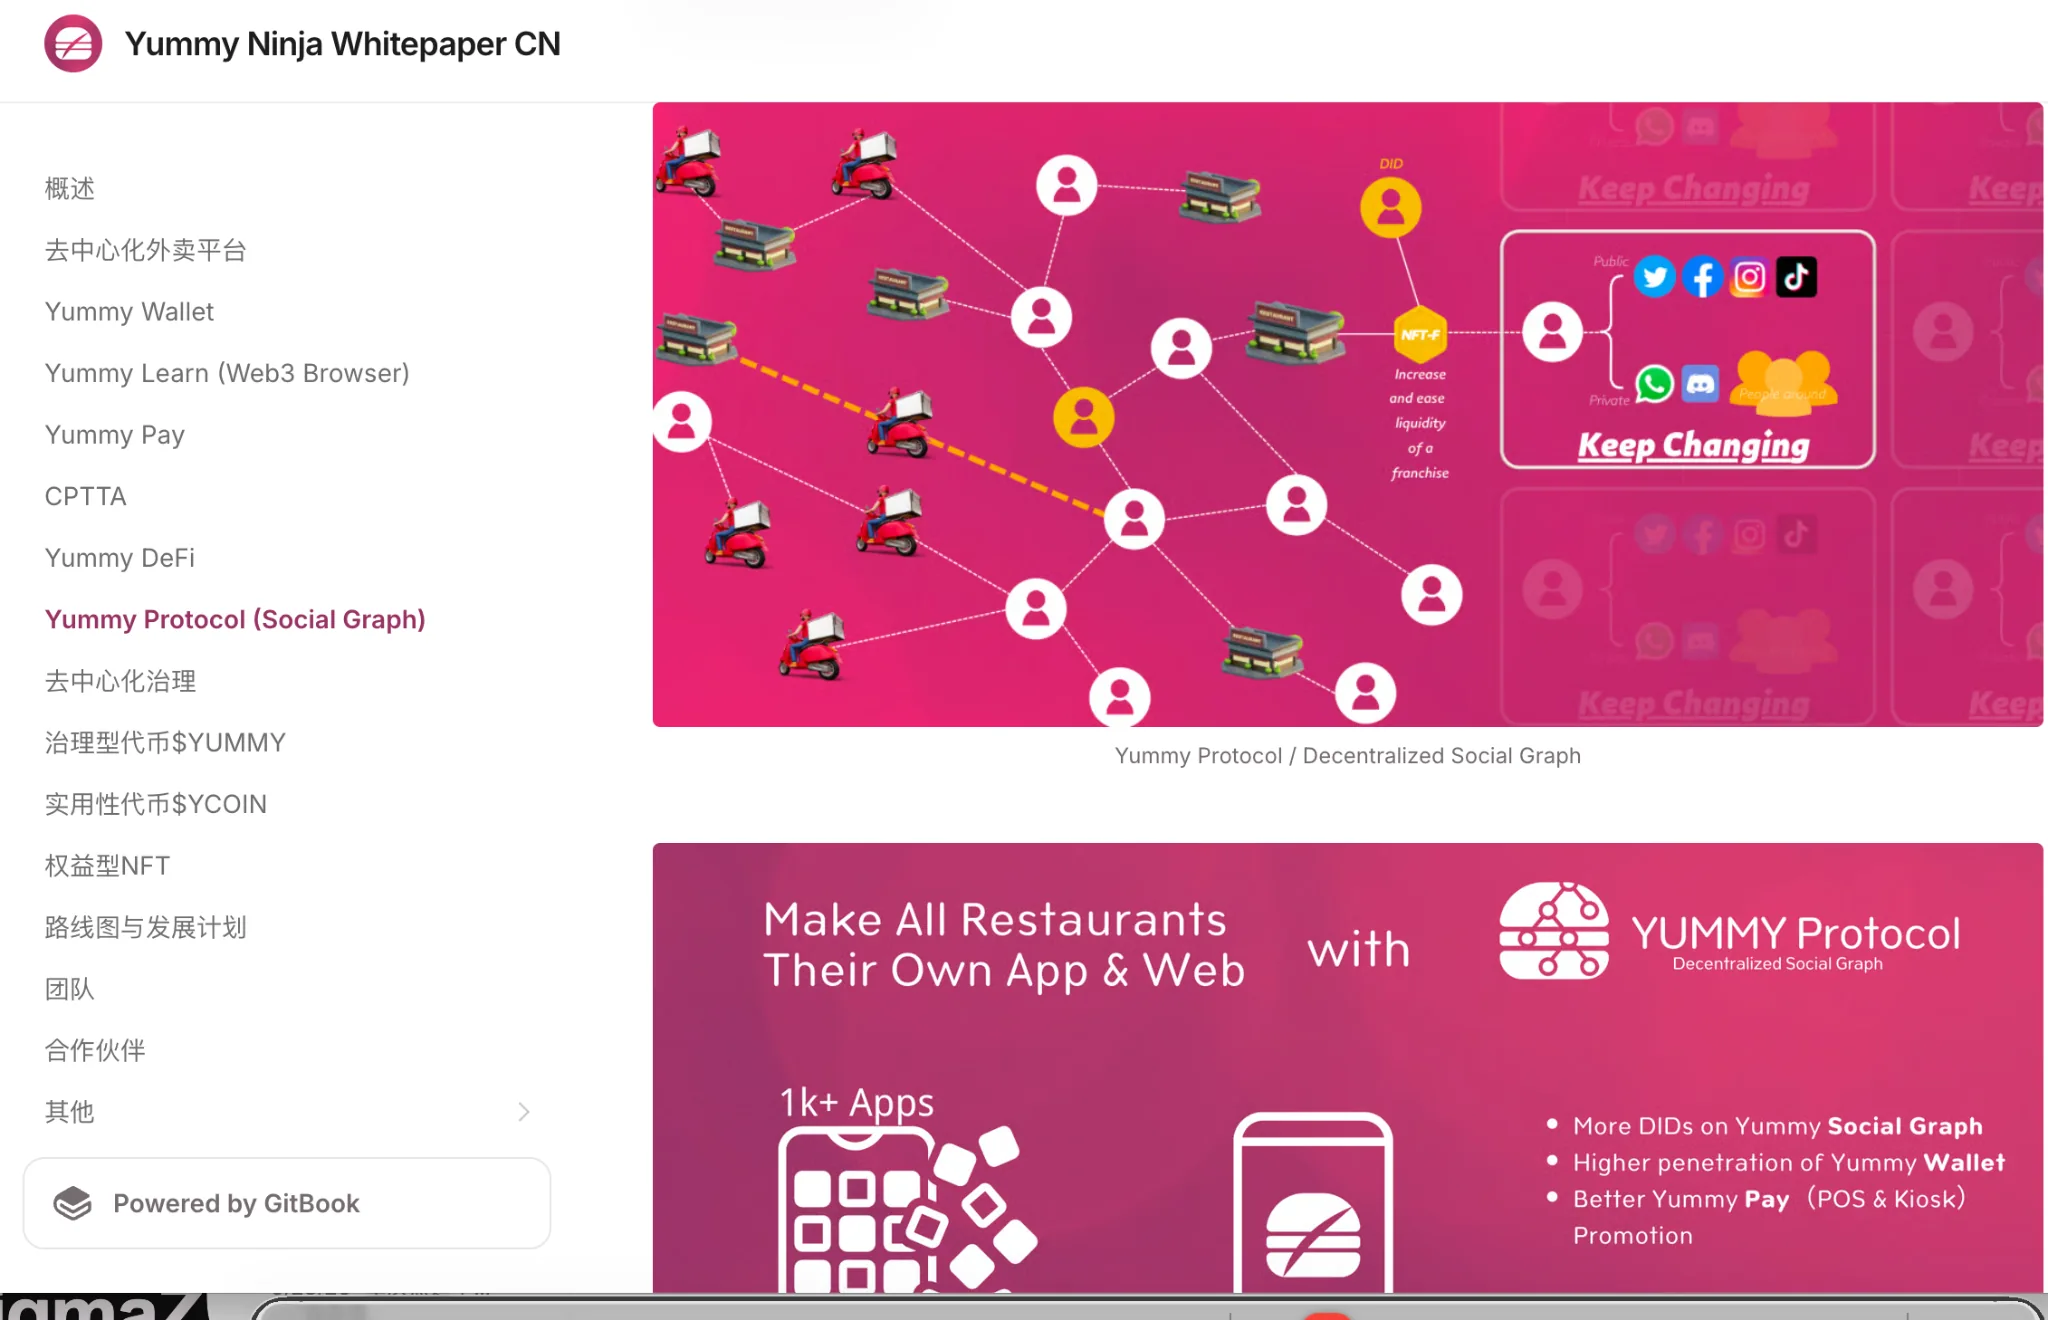Screen dimensions: 2048x1320
Task: Click the Instagram icon in the graphic
Action: pos(1749,277)
